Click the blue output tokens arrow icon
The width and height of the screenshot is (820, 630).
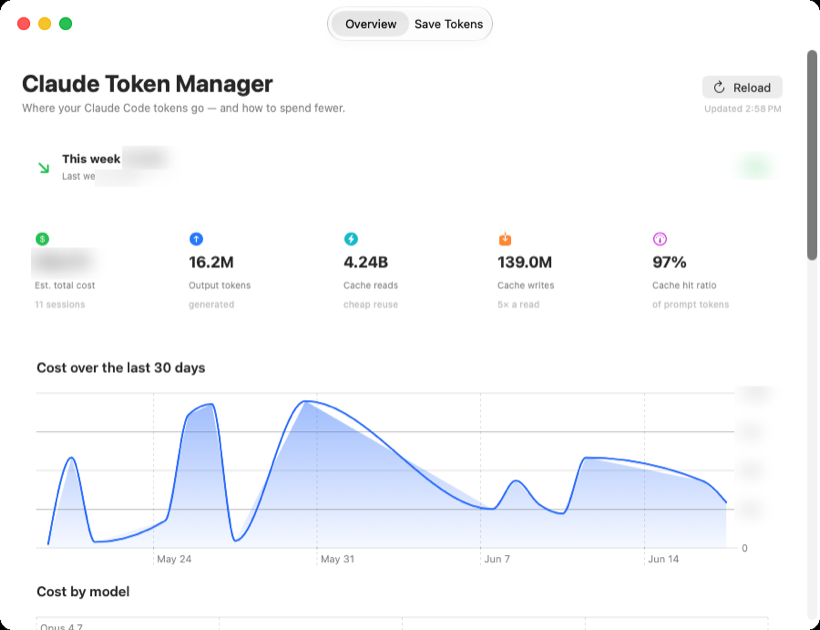tap(196, 239)
